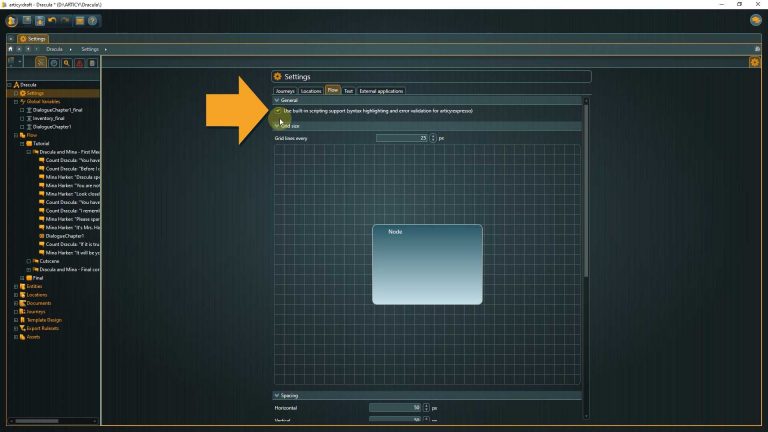768x432 pixels.
Task: Select Journeys in navigator tree
Action: [36, 312]
